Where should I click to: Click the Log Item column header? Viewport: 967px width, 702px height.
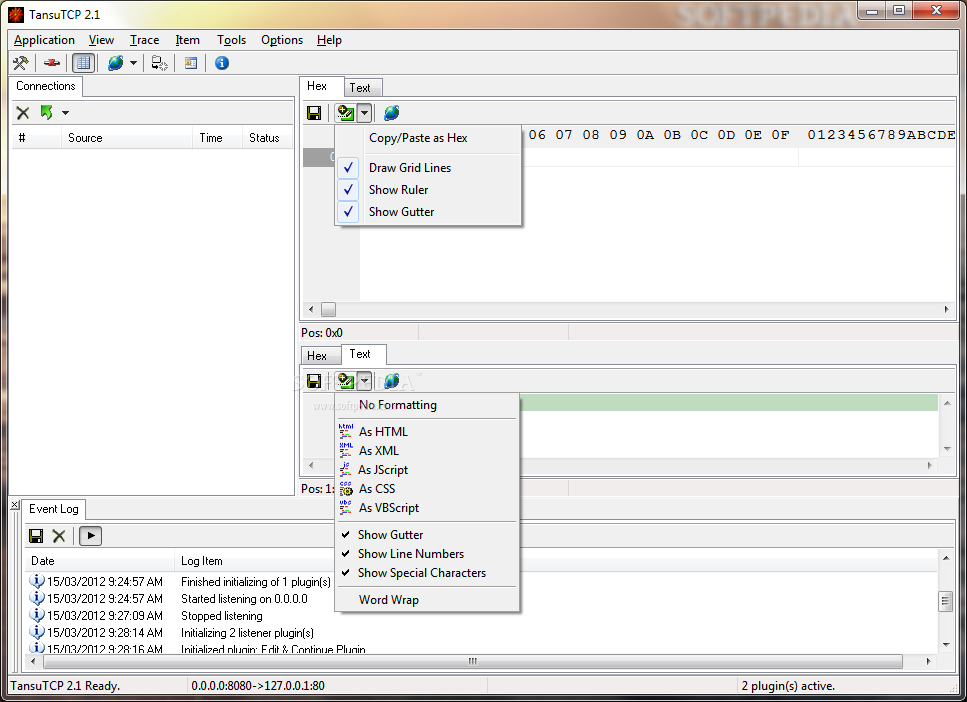click(253, 561)
